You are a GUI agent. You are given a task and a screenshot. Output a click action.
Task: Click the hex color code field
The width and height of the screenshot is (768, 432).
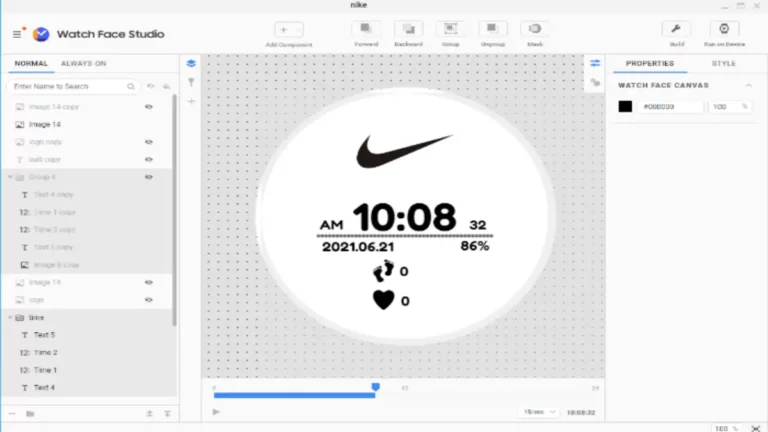[670, 106]
